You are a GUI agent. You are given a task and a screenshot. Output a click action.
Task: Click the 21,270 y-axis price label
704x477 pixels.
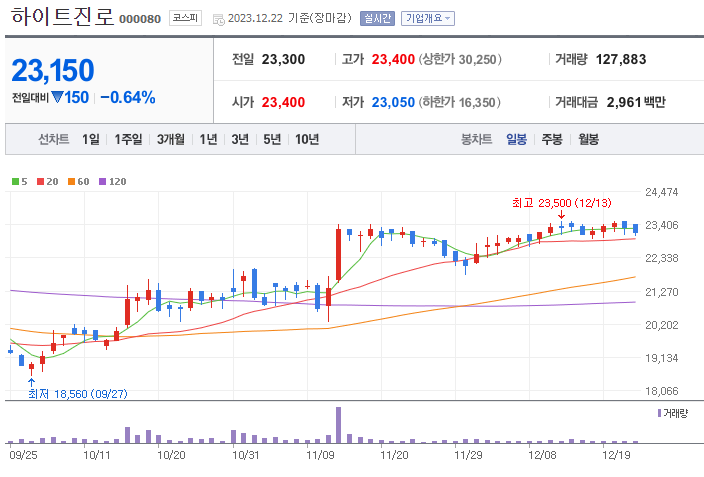[x=662, y=292]
